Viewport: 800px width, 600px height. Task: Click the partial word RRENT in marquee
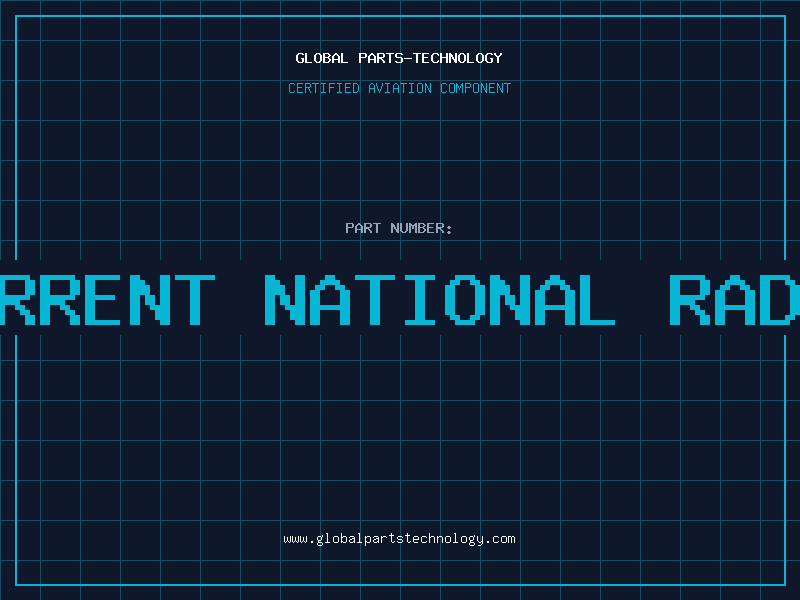click(107, 300)
